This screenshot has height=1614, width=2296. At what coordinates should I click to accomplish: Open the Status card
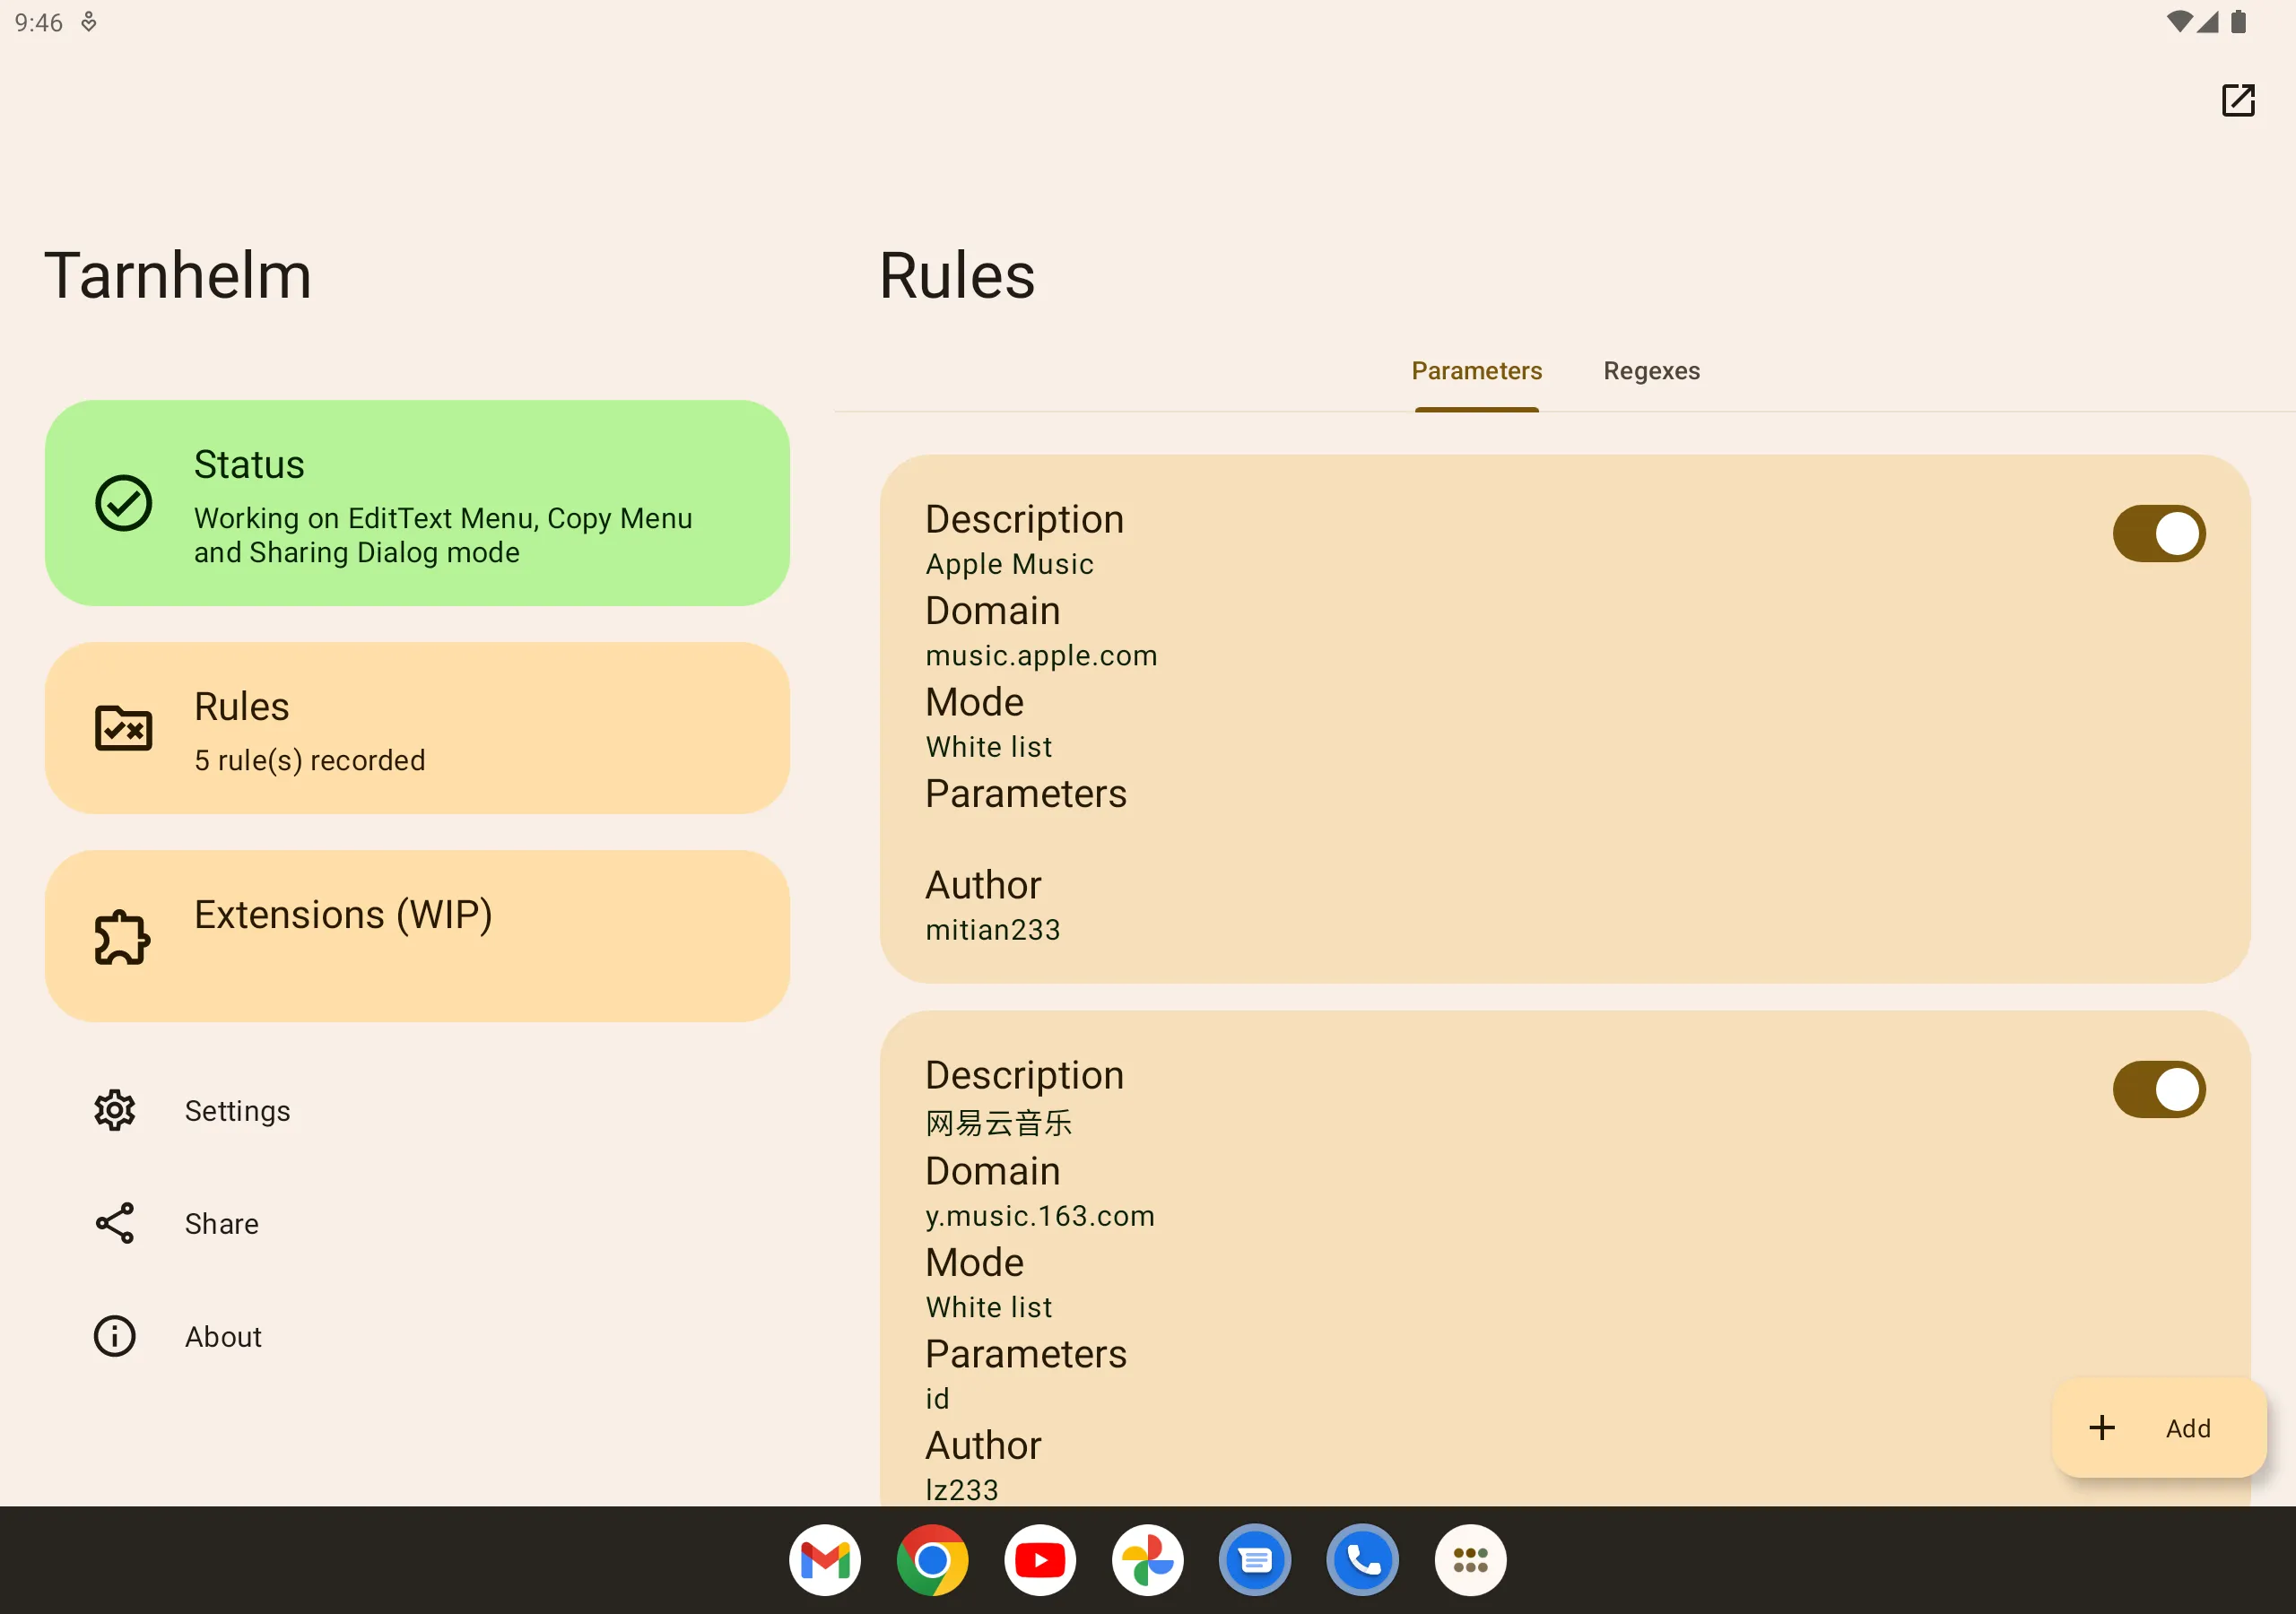coord(417,503)
